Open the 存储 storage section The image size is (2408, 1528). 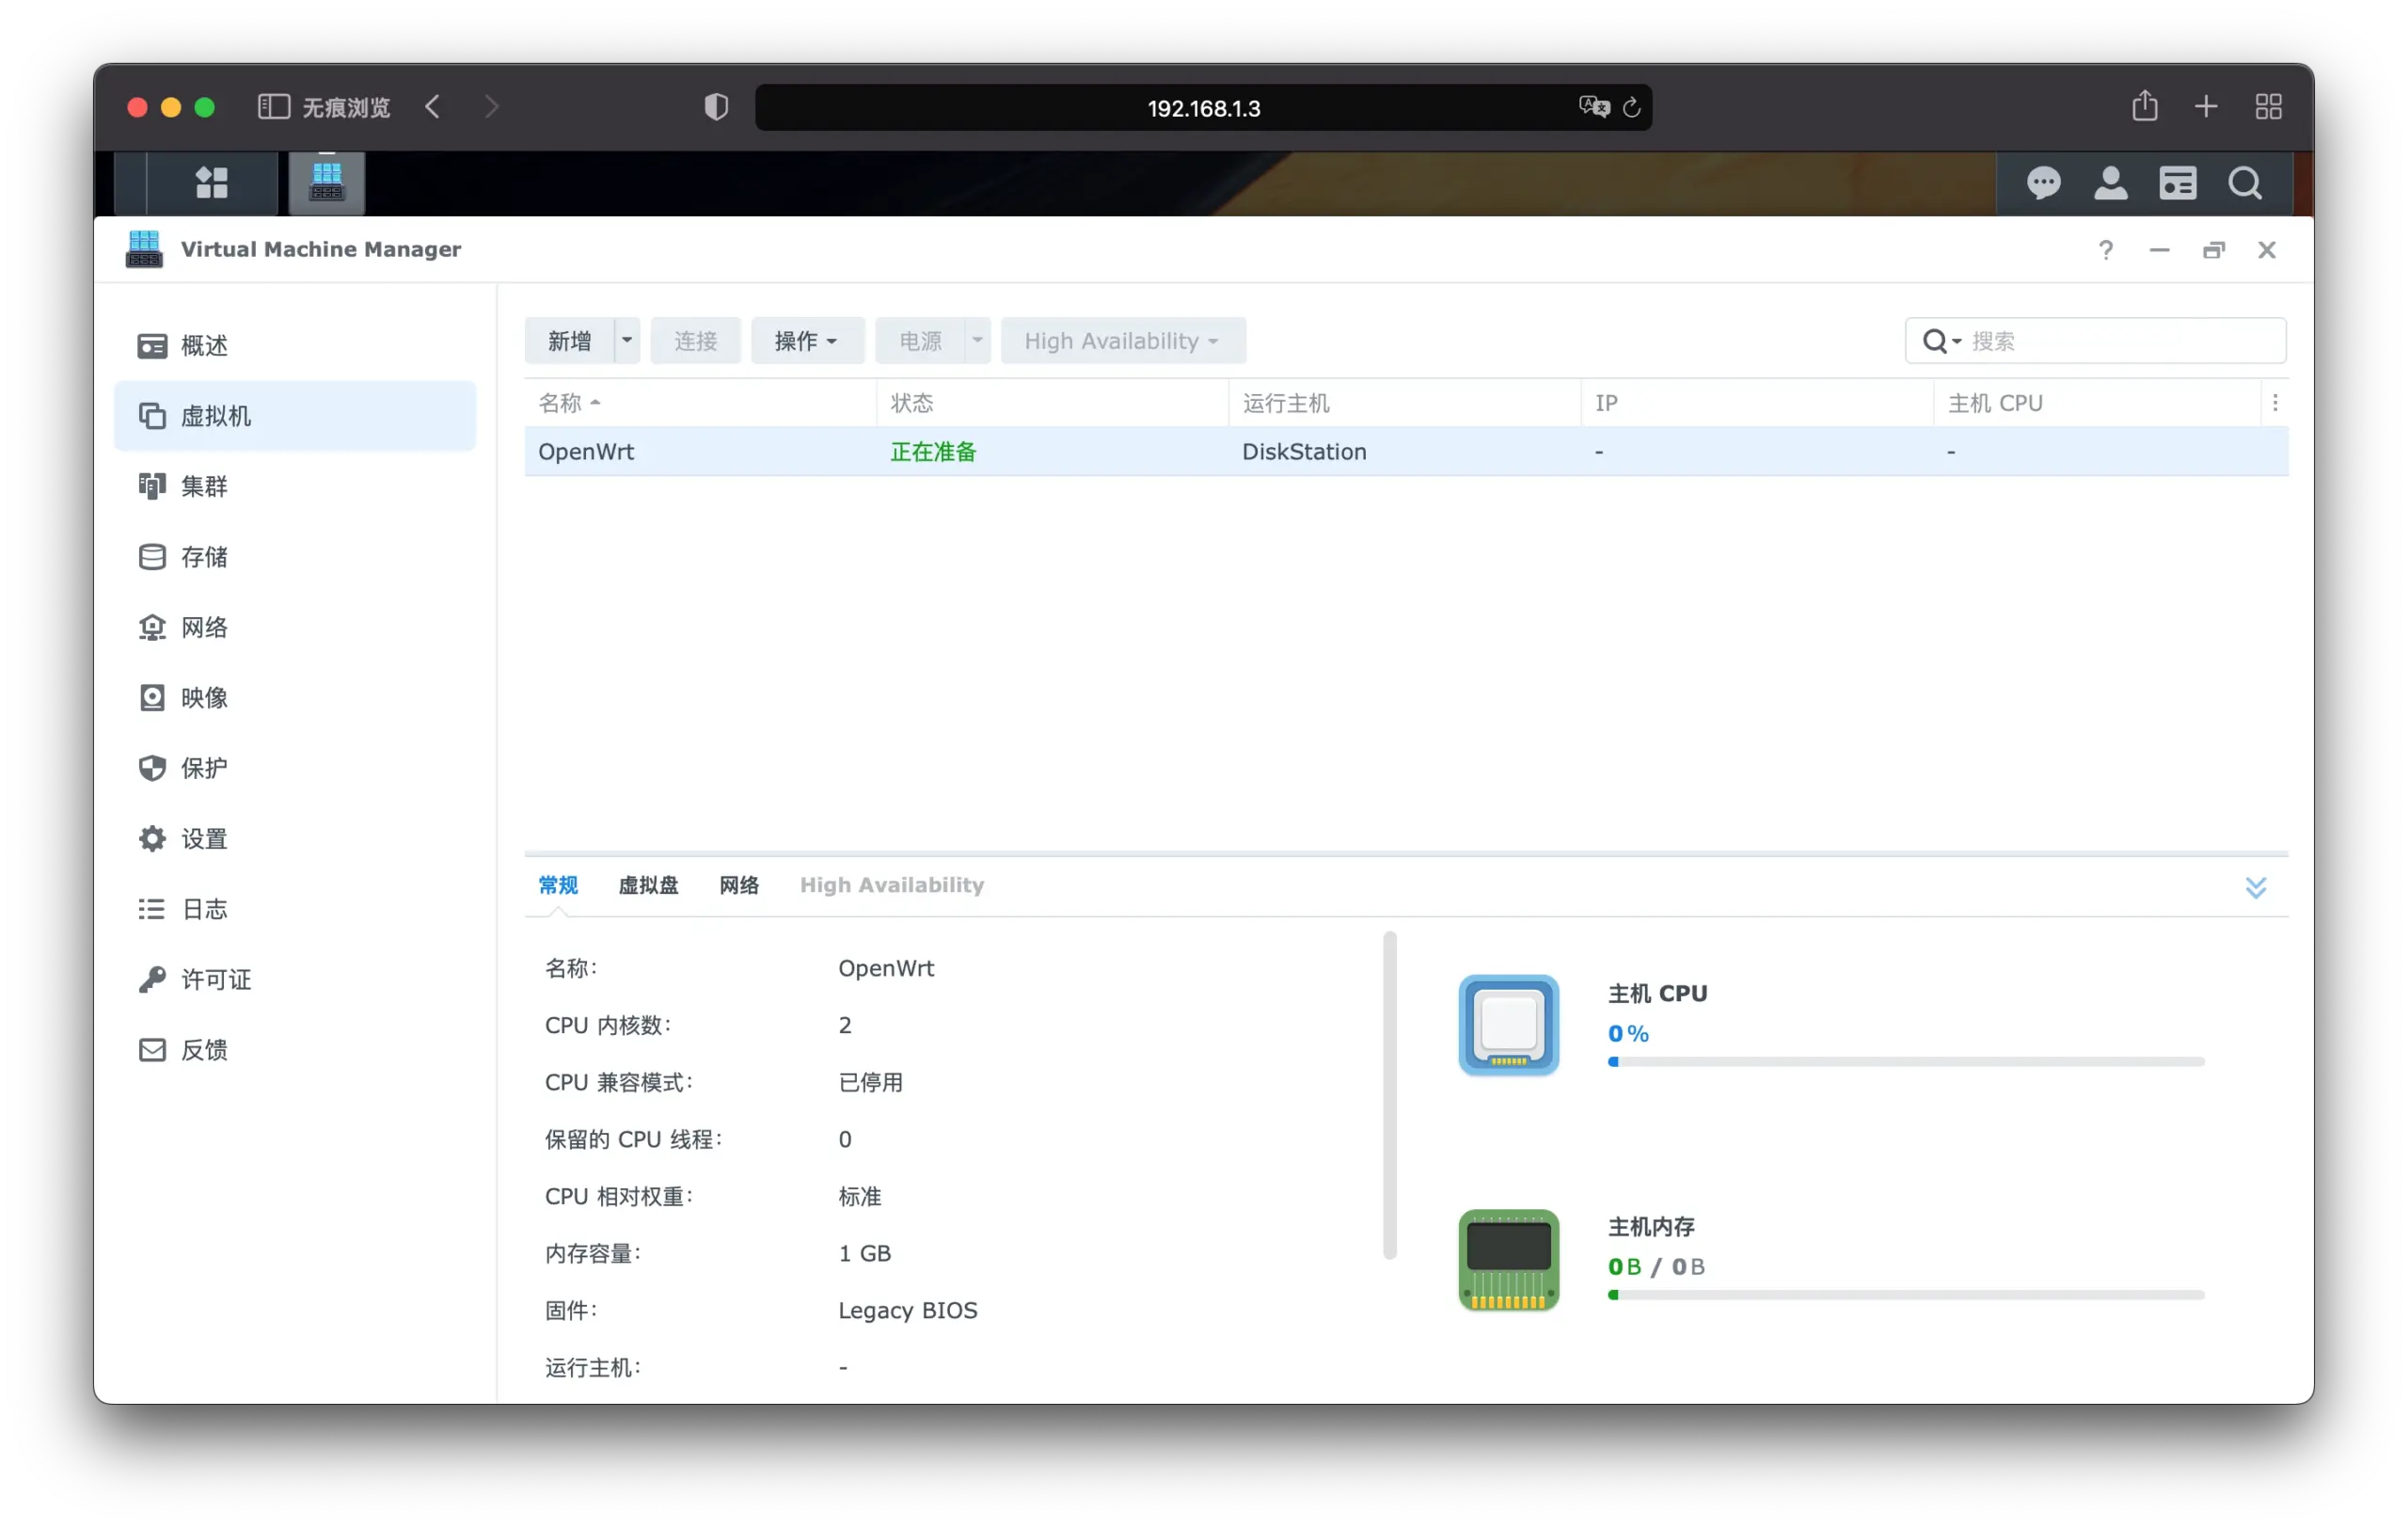click(295, 557)
